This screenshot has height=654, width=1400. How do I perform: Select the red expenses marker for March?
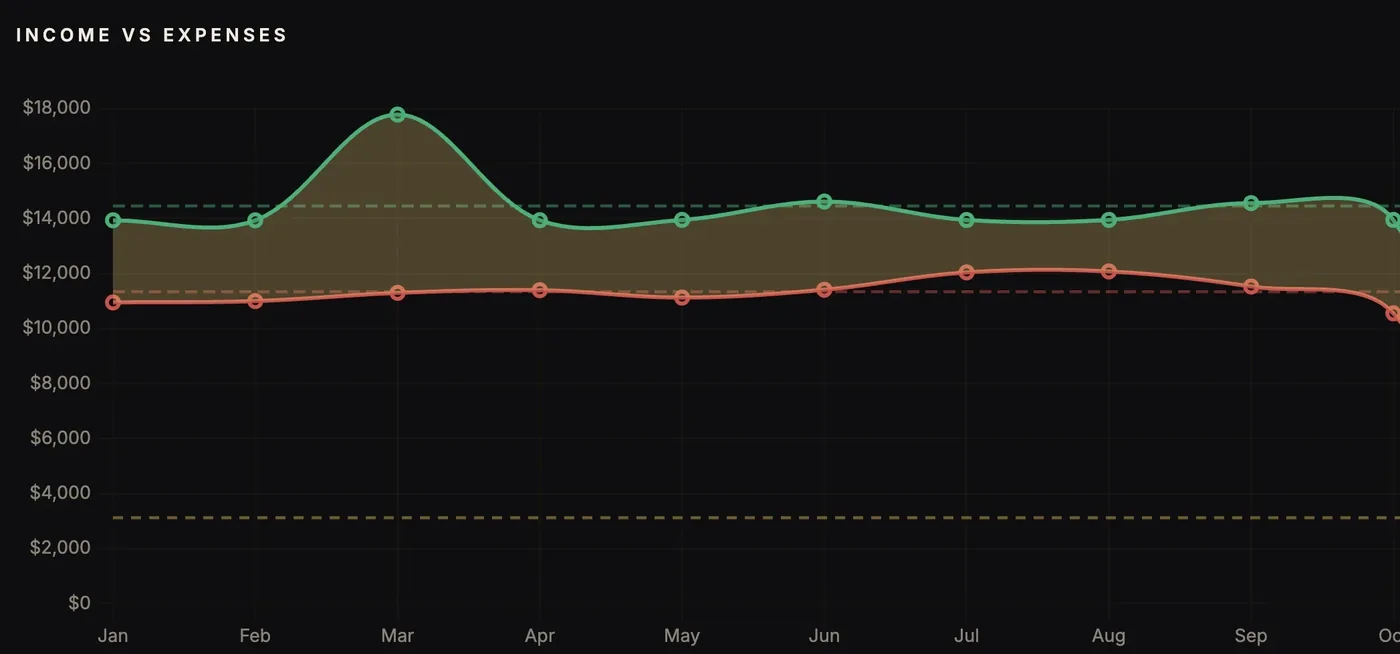[x=398, y=293]
